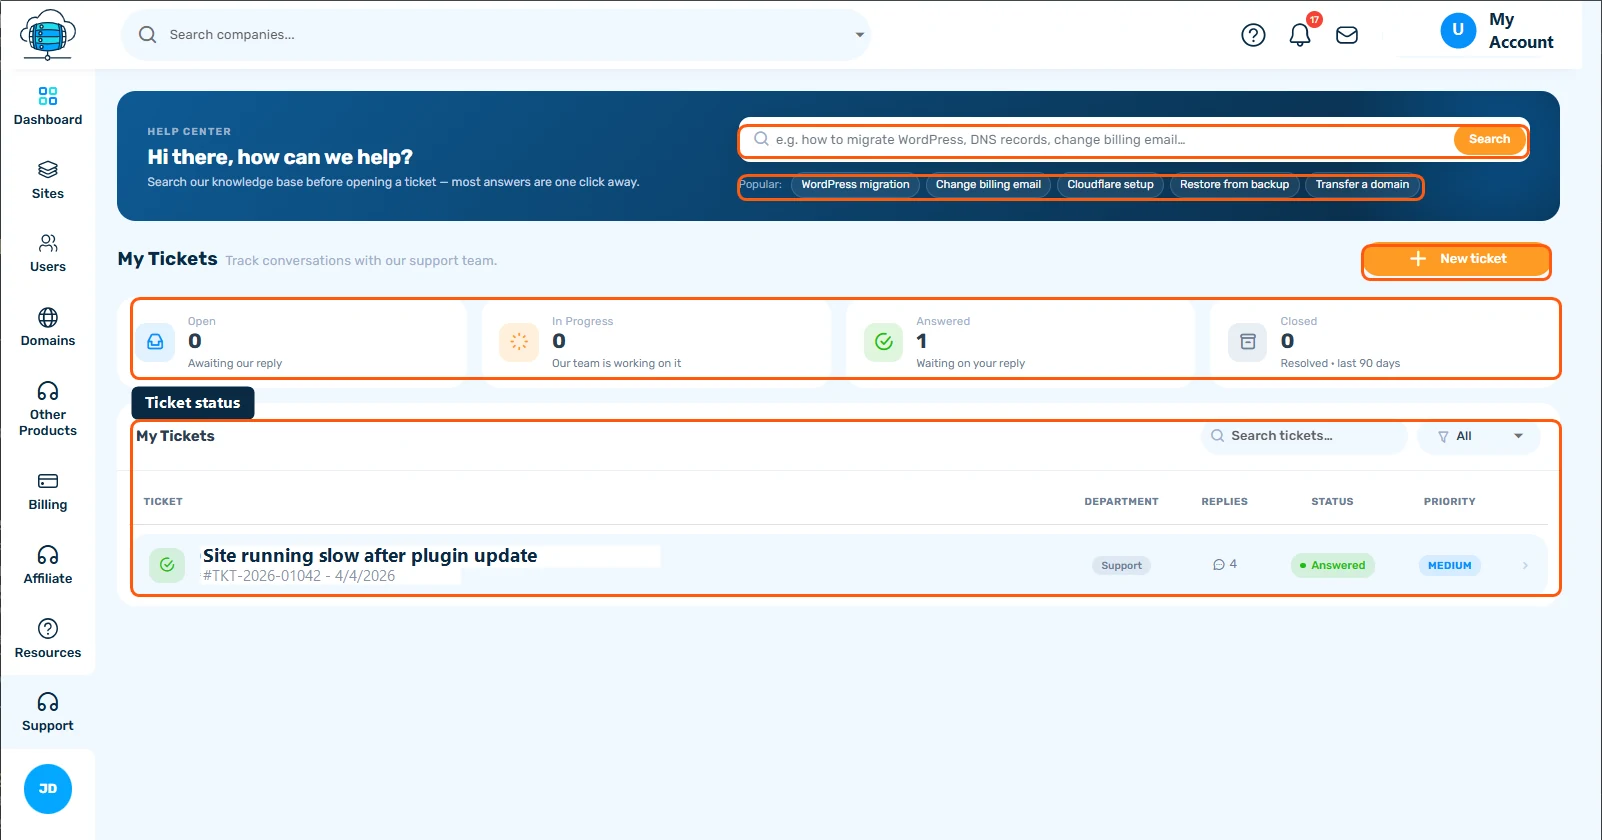Click the Closed archive box icon
The width and height of the screenshot is (1602, 840).
click(1248, 341)
